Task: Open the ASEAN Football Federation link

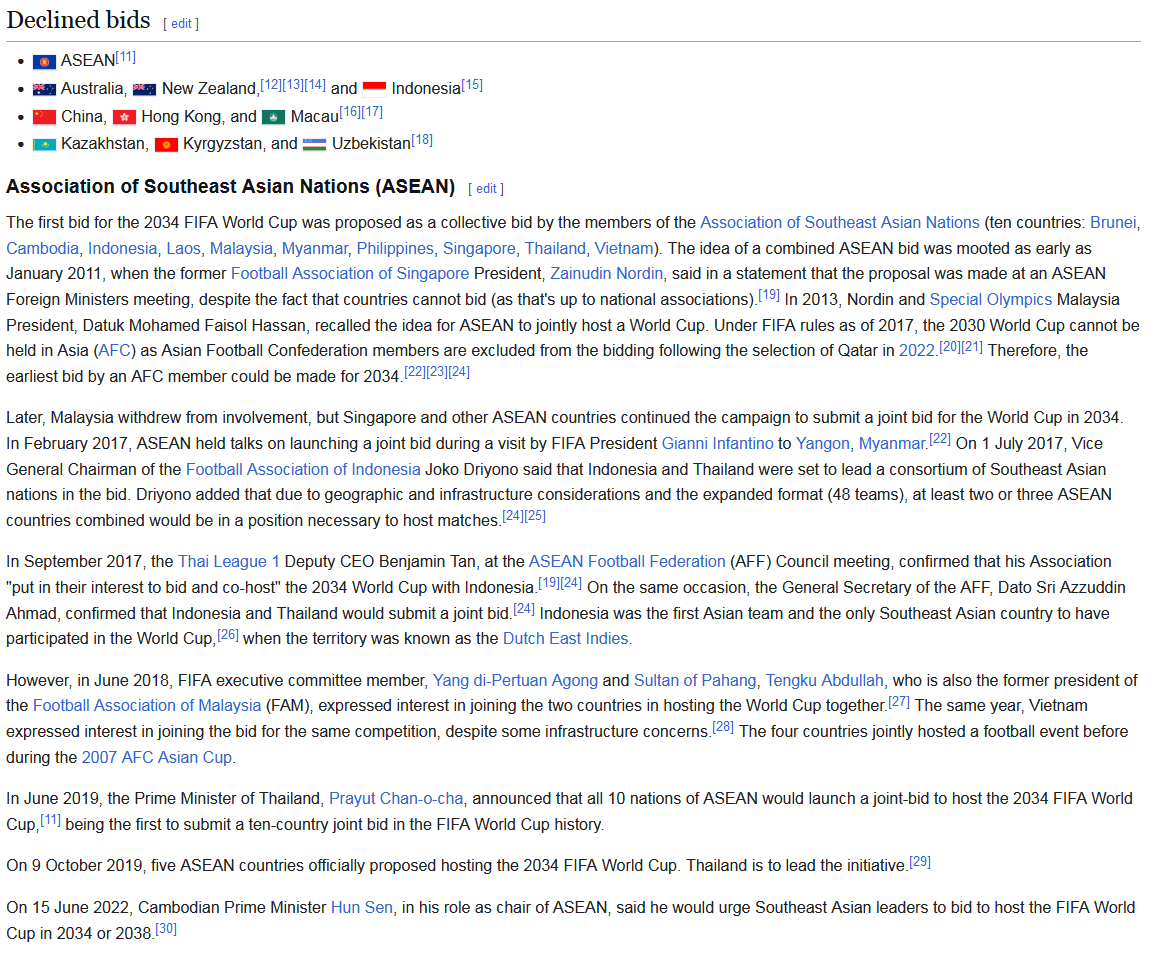Action: pyautogui.click(x=627, y=561)
